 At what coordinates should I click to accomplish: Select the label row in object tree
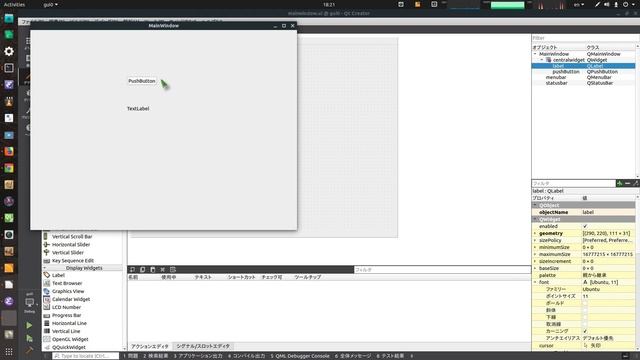[583, 66]
